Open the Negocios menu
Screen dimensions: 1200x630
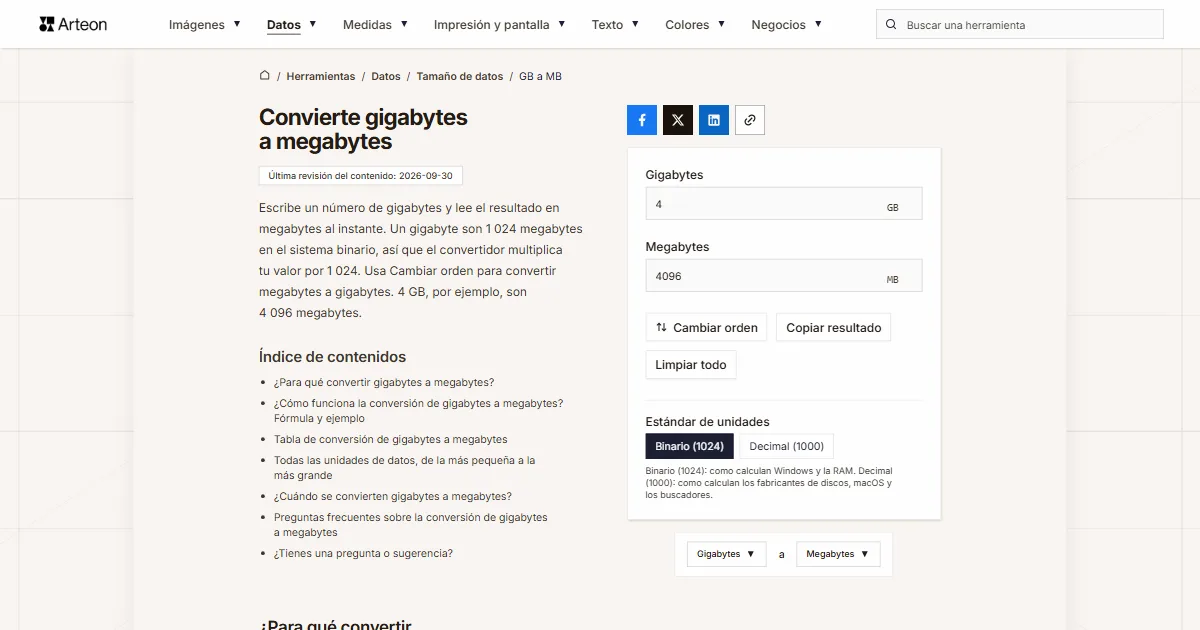[787, 25]
